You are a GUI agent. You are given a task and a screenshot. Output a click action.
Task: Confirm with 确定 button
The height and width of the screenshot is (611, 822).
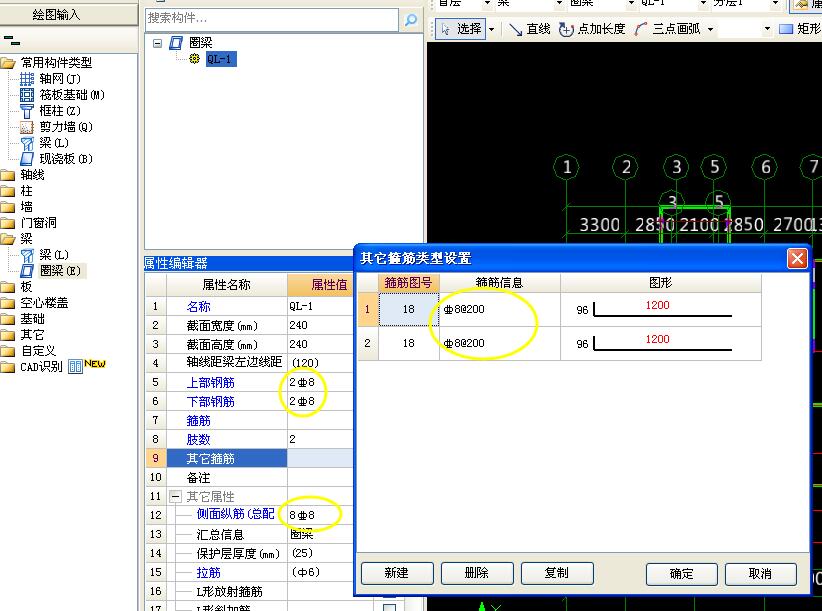tap(682, 574)
